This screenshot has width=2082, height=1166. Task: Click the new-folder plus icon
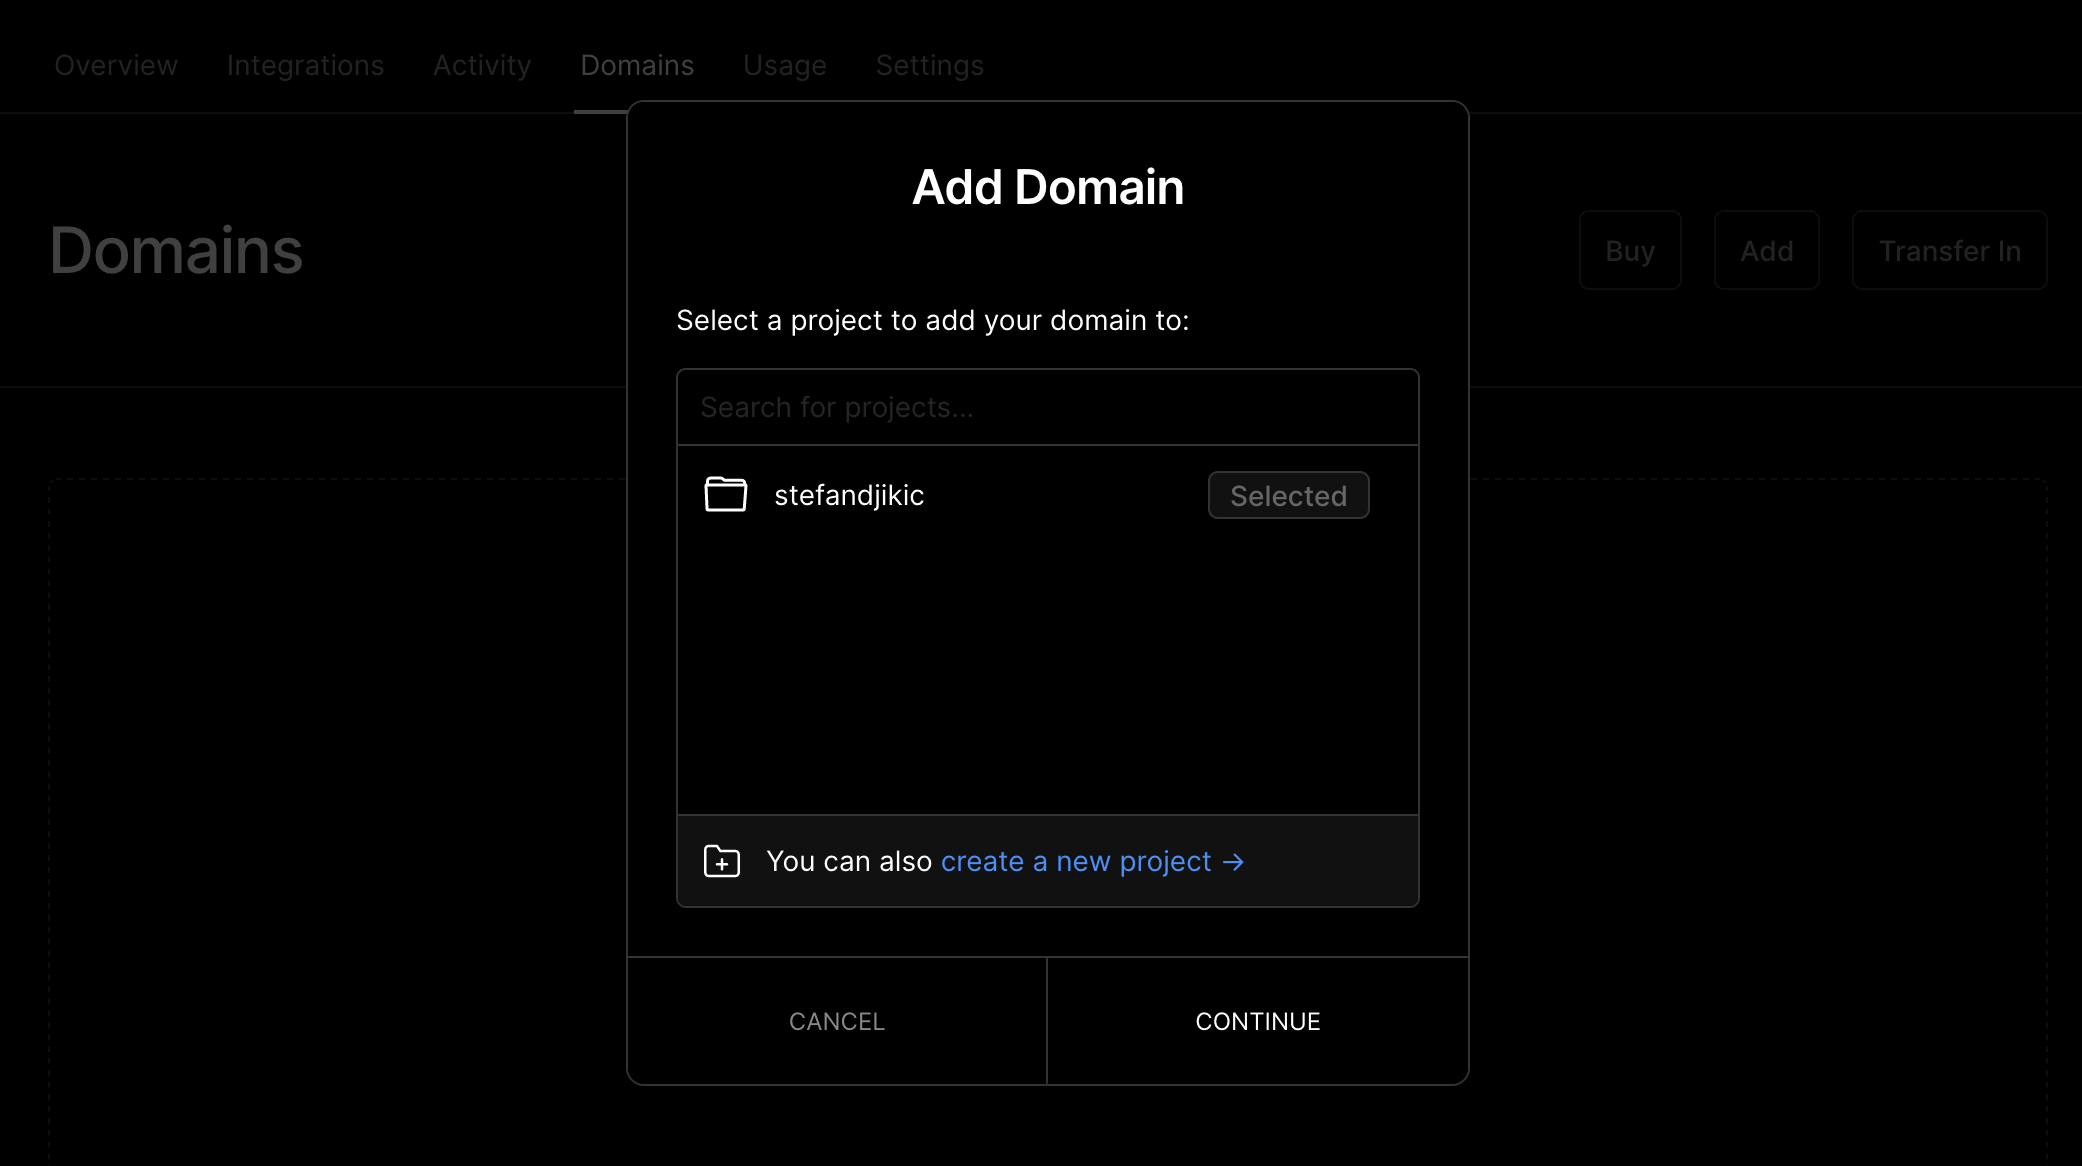[x=721, y=861]
